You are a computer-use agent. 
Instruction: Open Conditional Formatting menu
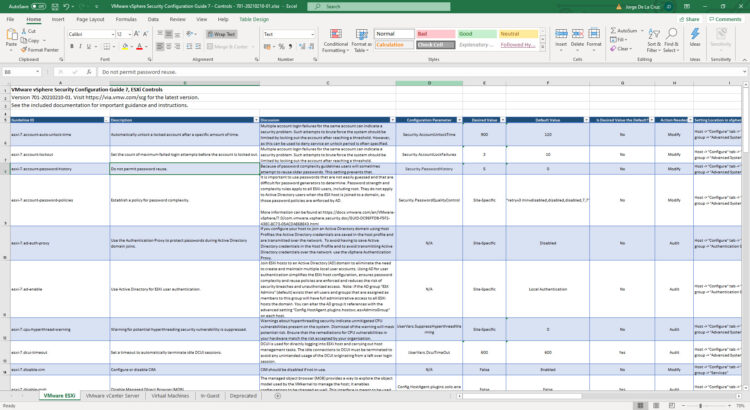(336, 41)
